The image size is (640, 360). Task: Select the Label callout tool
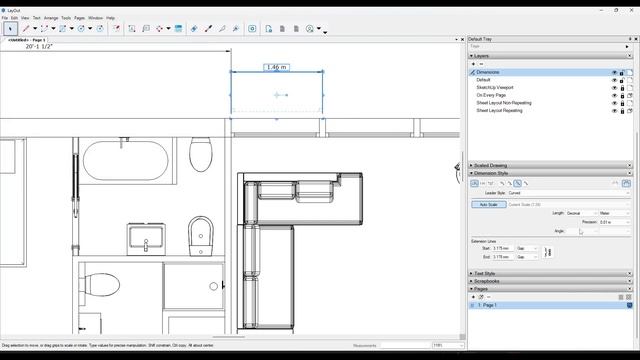click(146, 29)
